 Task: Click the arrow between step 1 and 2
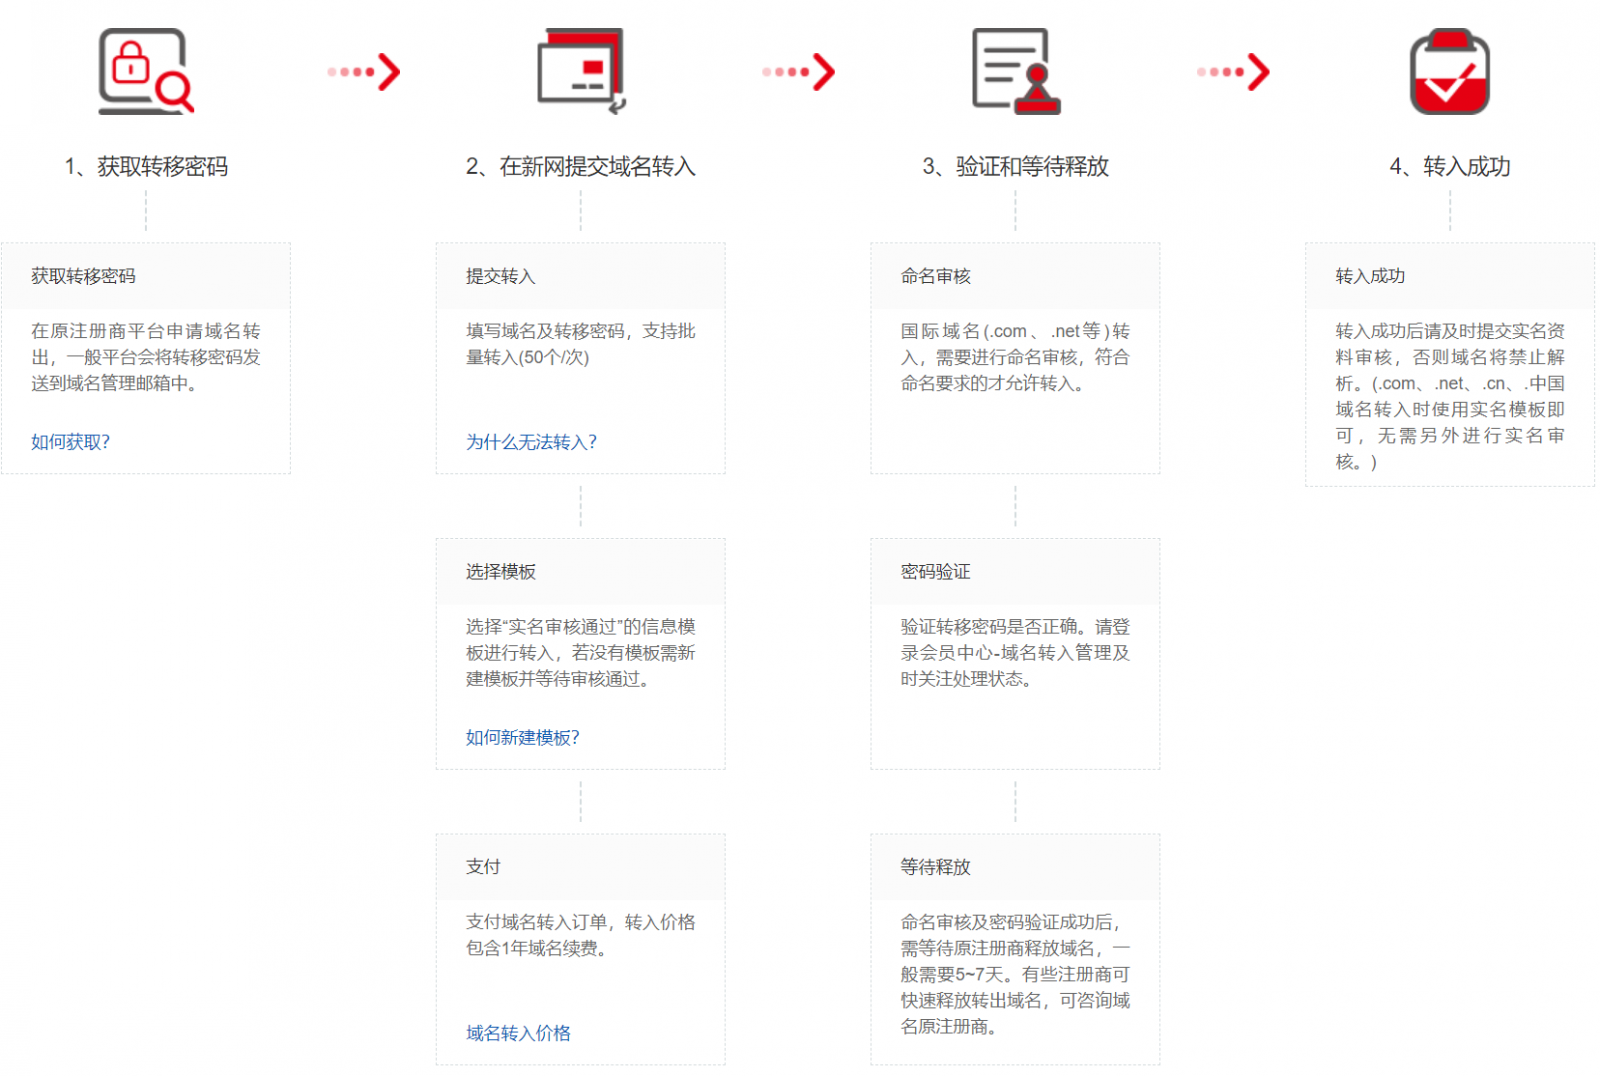pos(364,72)
